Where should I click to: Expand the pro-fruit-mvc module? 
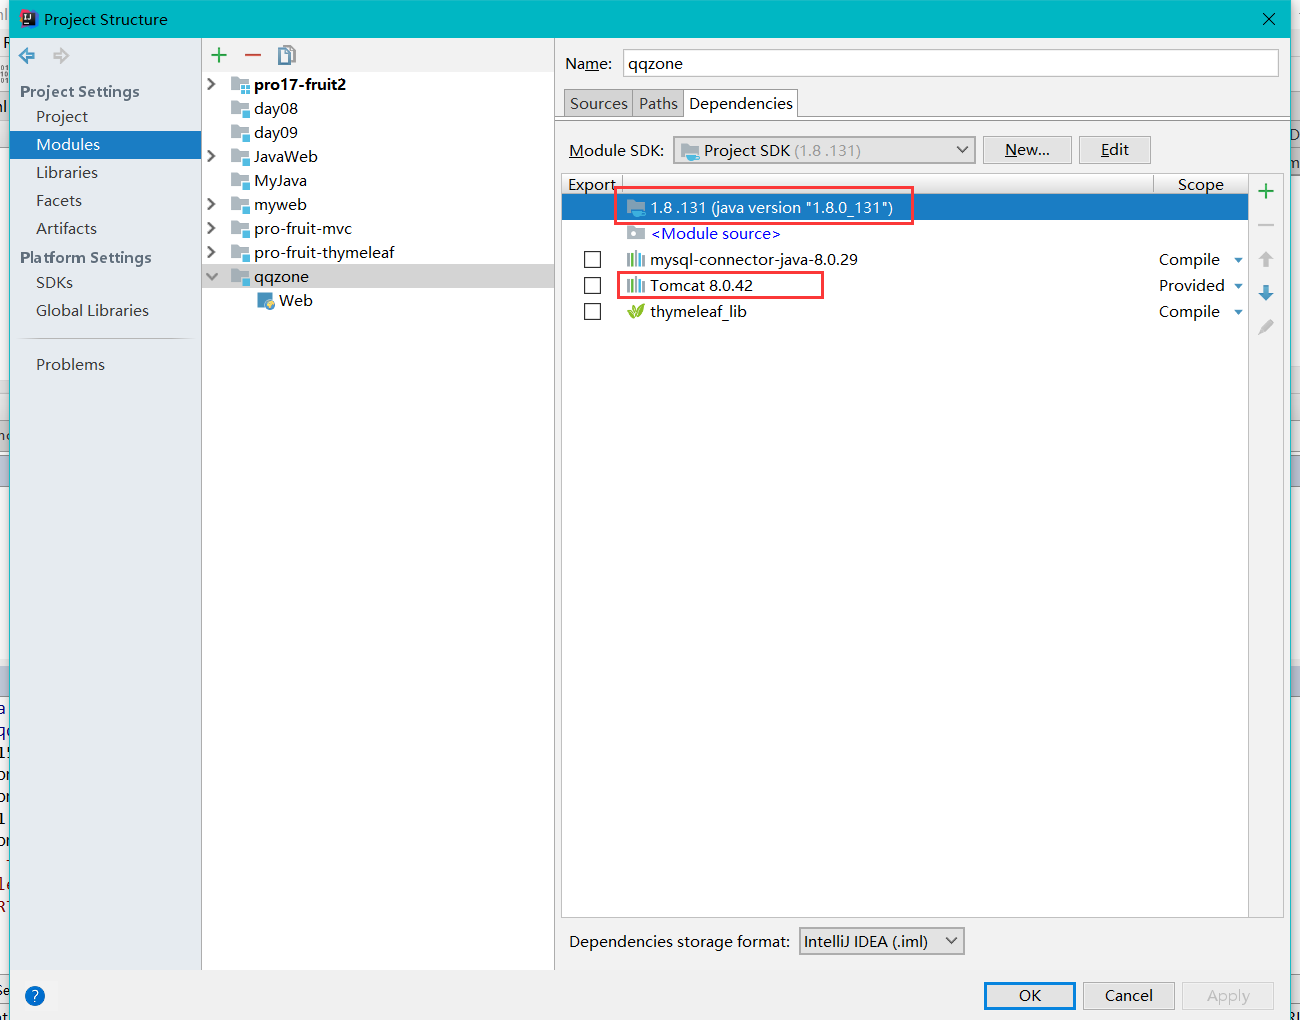pos(212,228)
